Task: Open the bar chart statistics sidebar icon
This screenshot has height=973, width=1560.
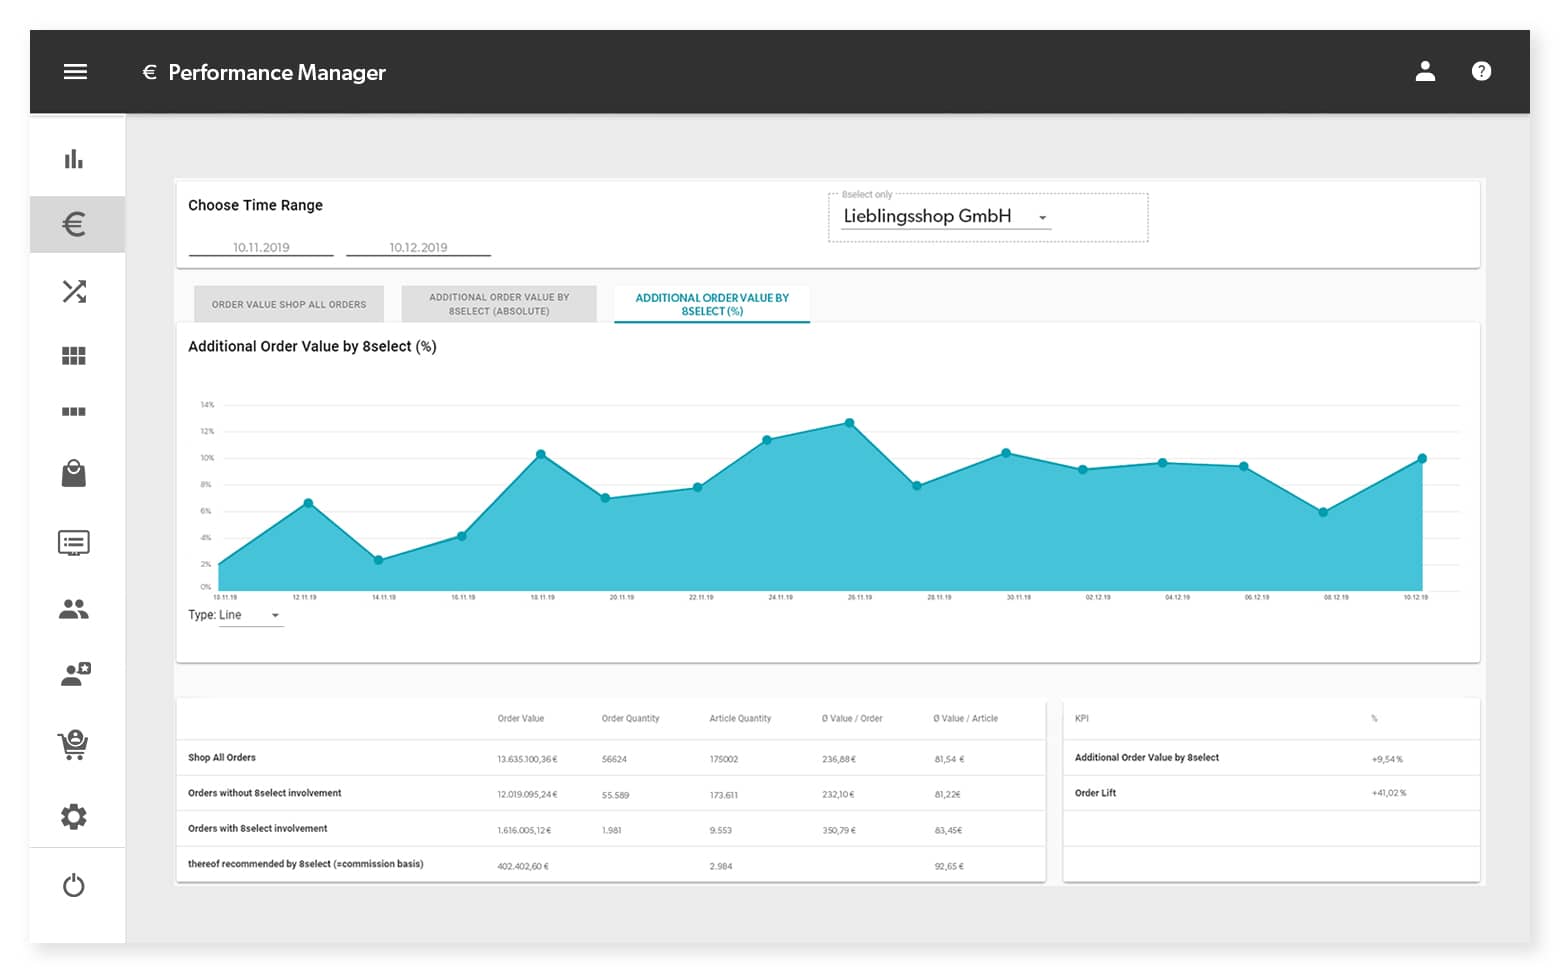Action: 74,159
